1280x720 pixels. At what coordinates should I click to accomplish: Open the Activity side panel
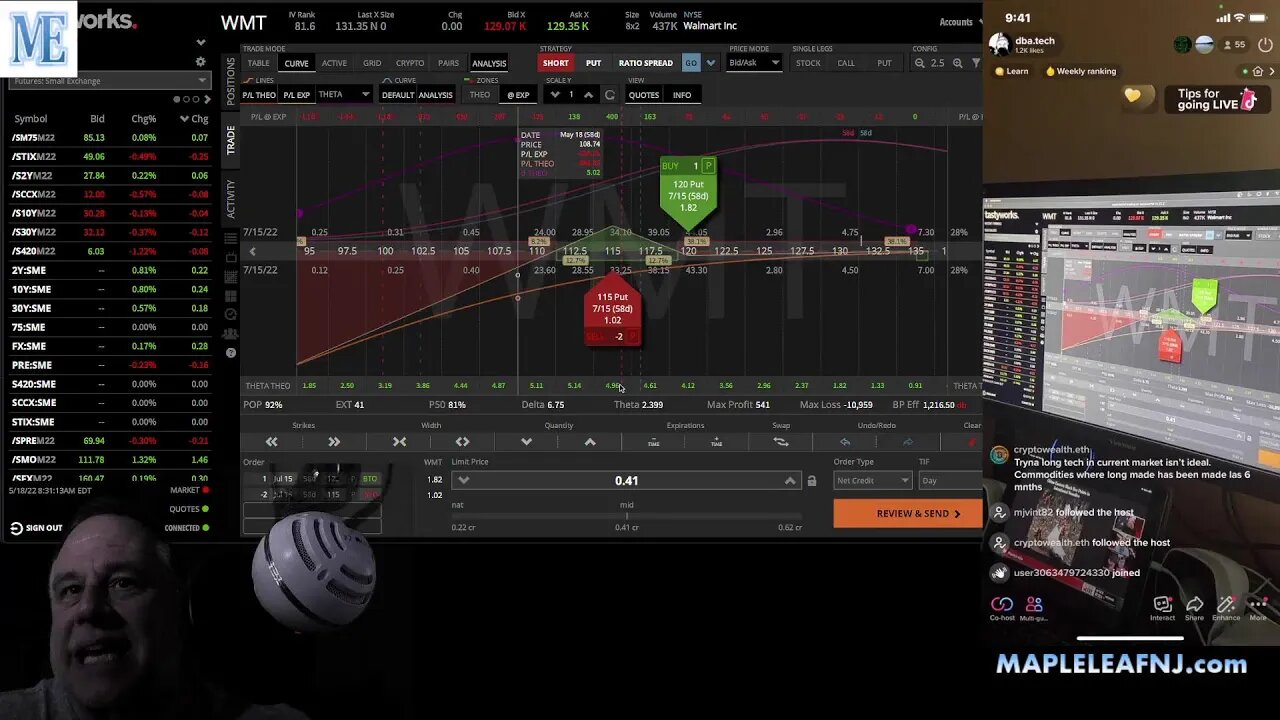point(231,199)
